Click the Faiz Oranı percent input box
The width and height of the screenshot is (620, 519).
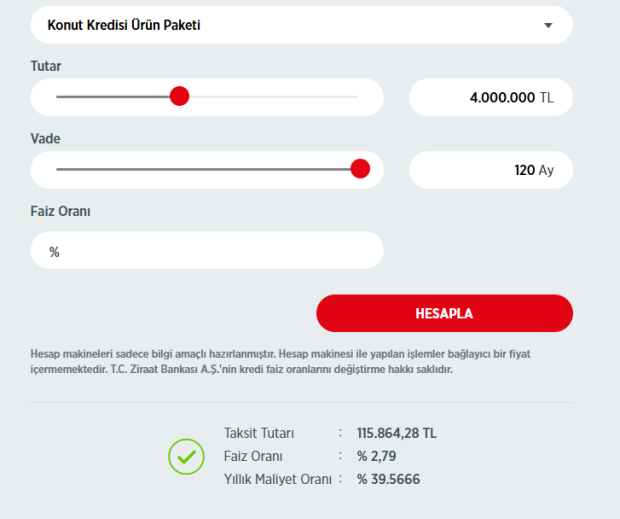coord(207,251)
